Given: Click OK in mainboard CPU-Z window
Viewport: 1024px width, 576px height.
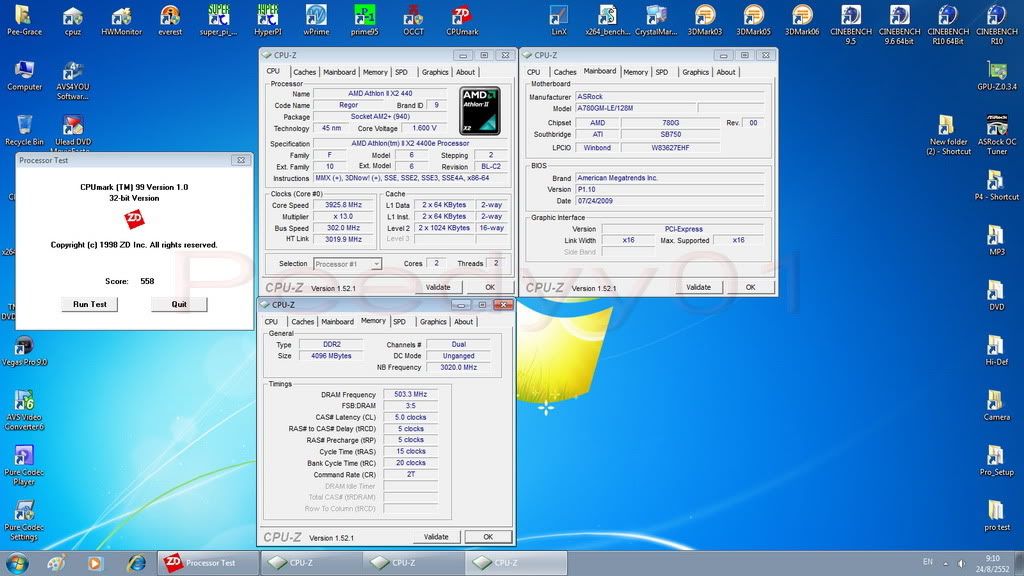Looking at the screenshot, I should click(750, 287).
